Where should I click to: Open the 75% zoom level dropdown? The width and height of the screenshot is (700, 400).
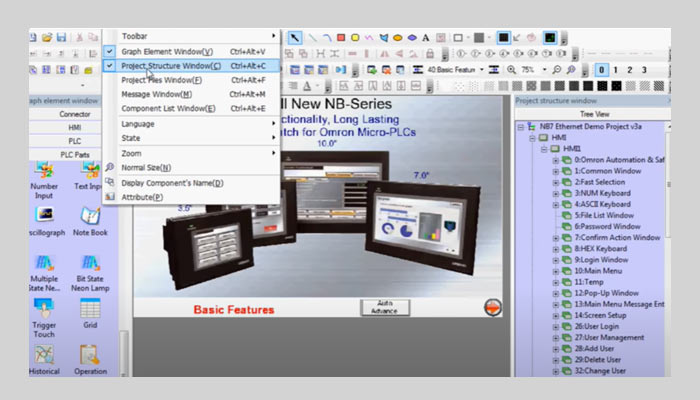coord(544,70)
